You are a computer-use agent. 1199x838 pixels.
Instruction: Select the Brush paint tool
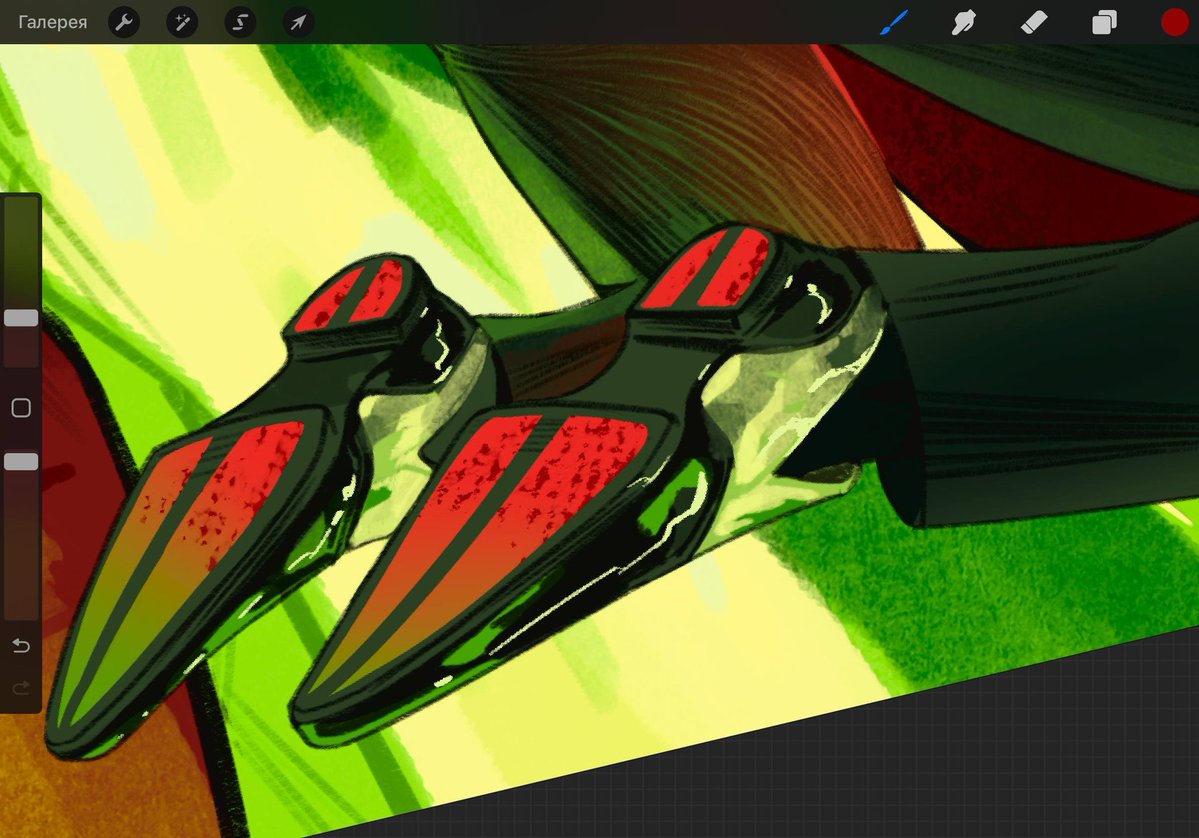coord(894,22)
